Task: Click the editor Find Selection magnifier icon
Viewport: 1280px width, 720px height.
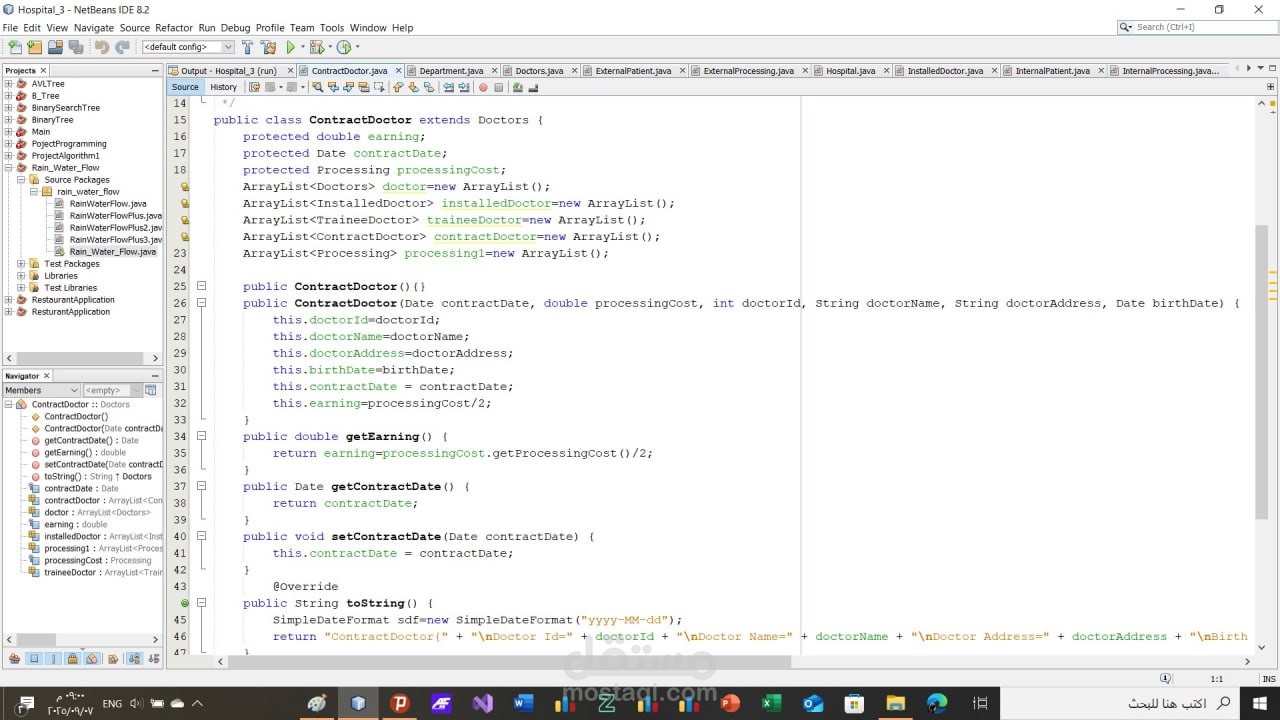Action: point(318,87)
